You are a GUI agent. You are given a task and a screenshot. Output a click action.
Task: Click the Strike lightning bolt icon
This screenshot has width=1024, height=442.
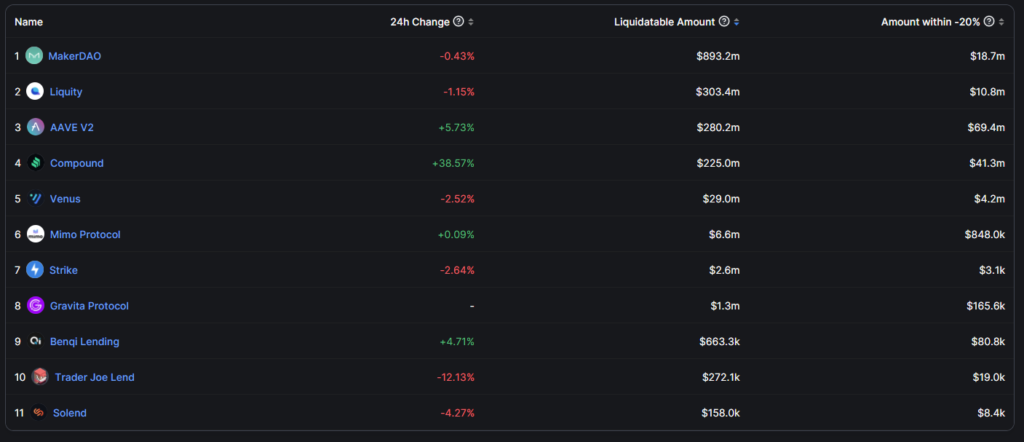tap(35, 270)
